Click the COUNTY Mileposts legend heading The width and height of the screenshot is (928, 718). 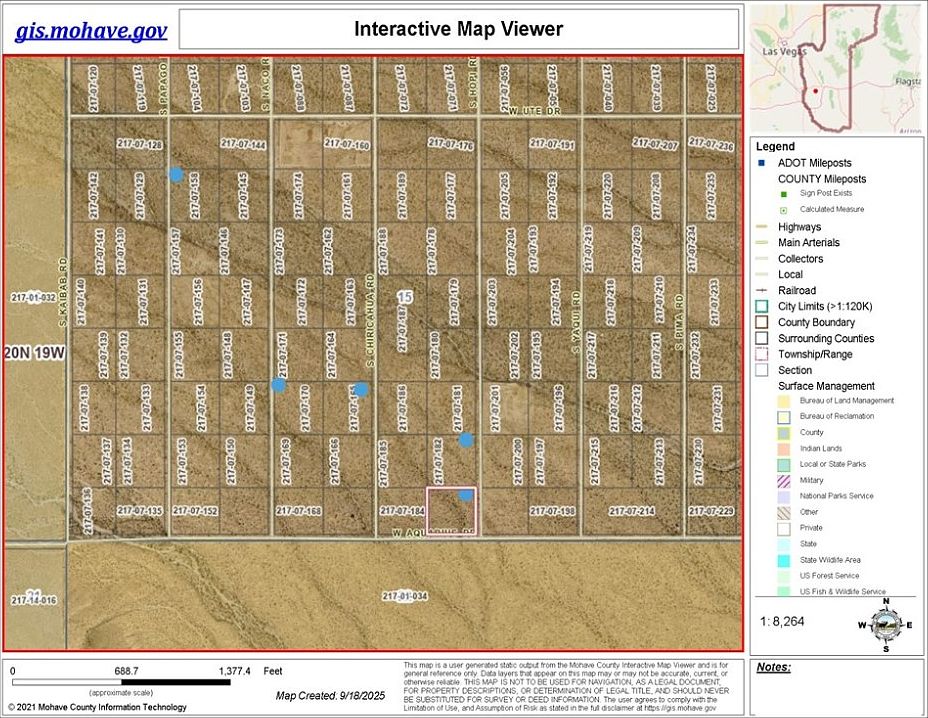click(x=822, y=179)
